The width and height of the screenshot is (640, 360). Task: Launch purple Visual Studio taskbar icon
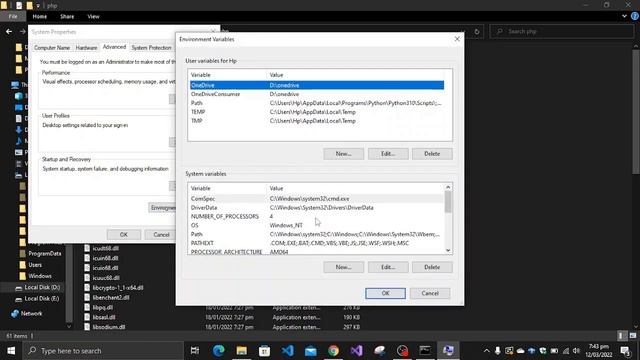coord(356,350)
